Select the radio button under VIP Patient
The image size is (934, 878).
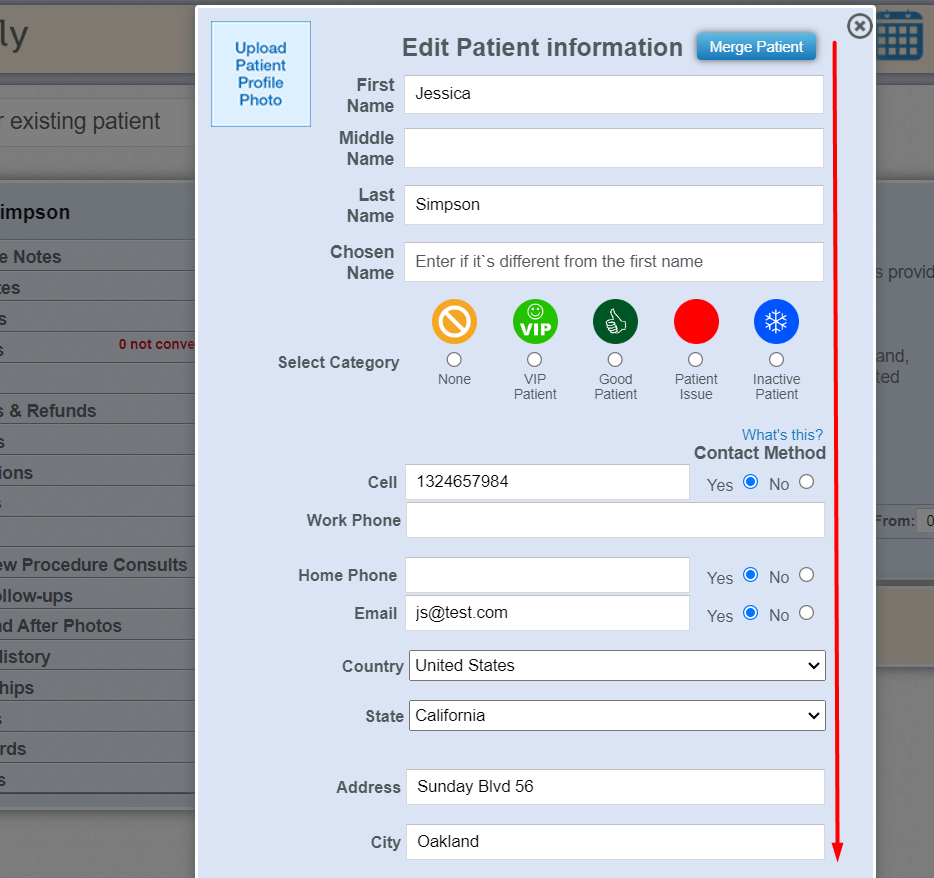point(535,359)
